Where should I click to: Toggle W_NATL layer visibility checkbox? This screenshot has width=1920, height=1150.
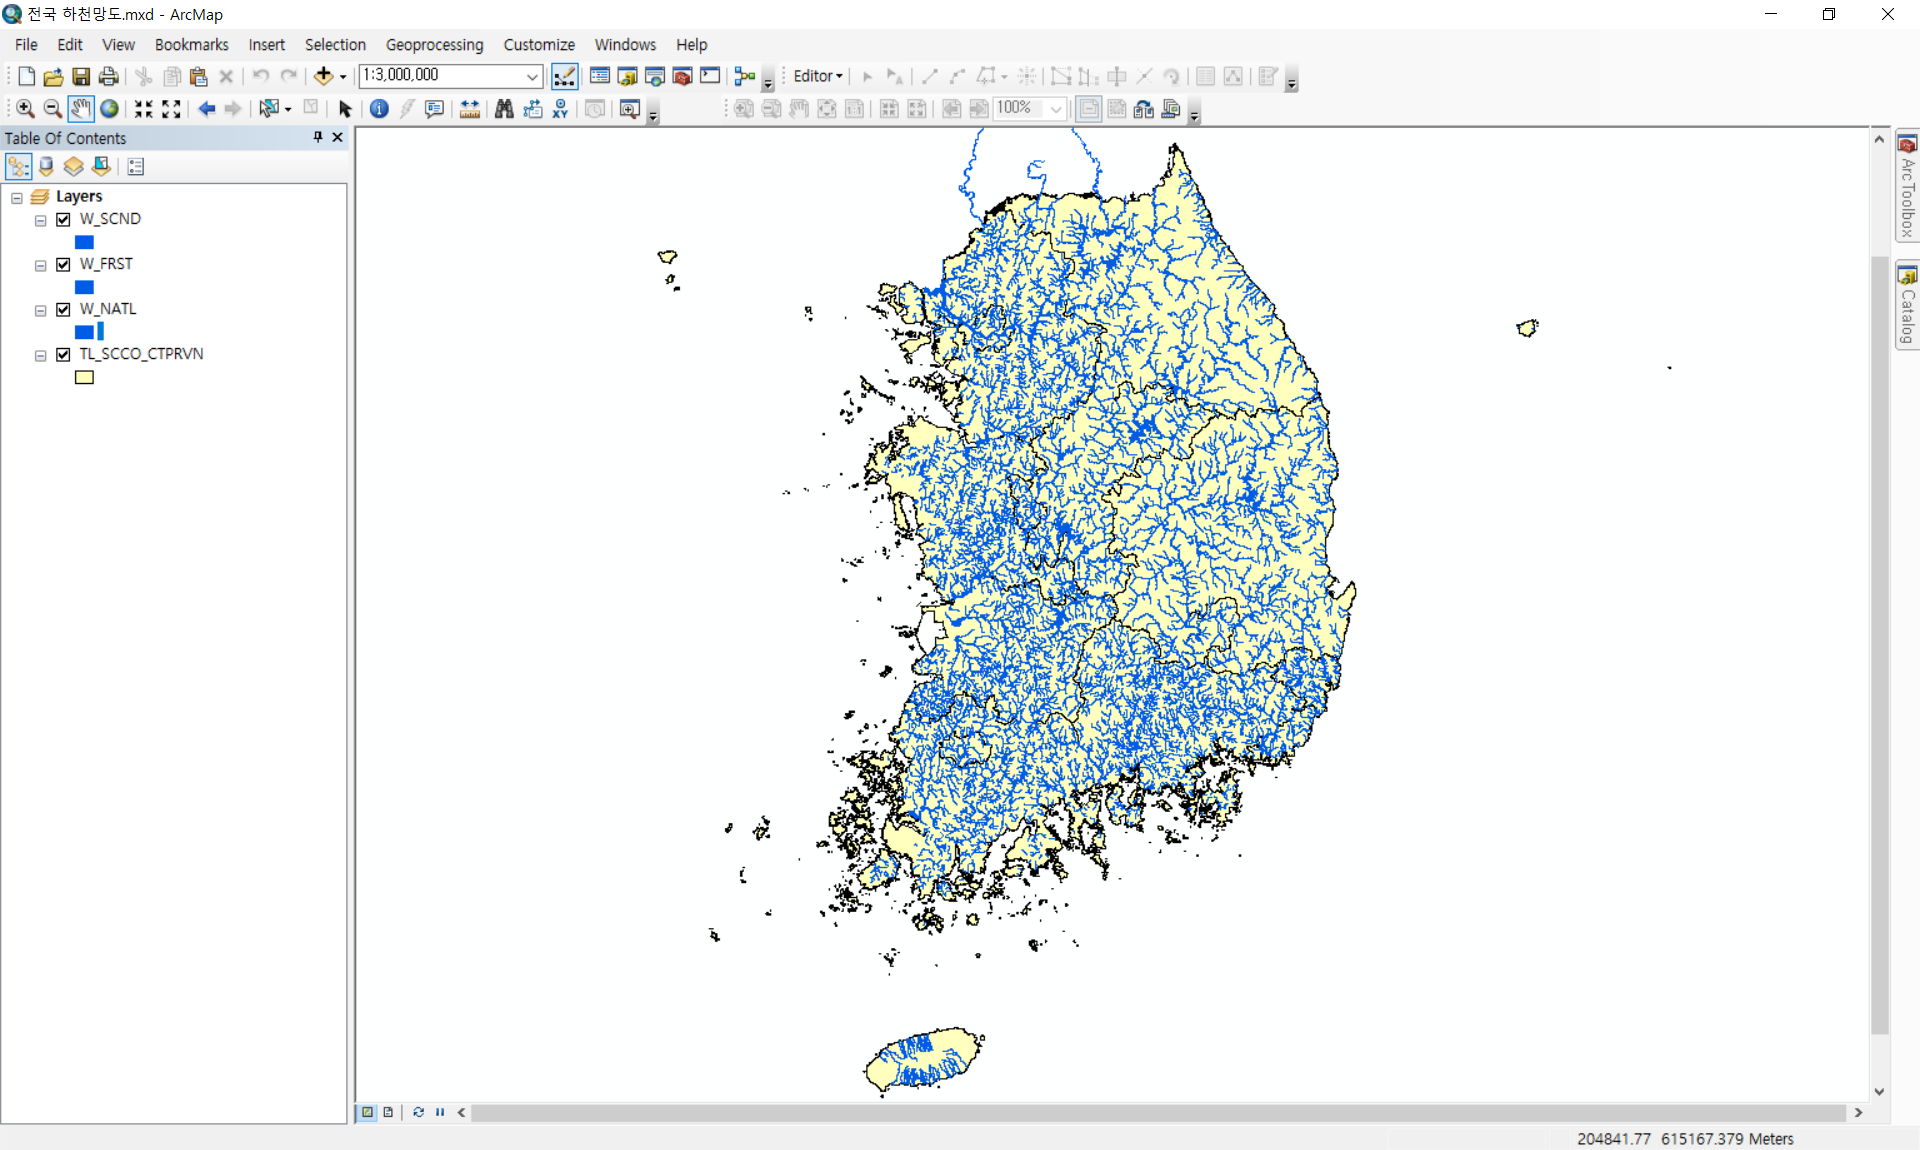click(64, 309)
